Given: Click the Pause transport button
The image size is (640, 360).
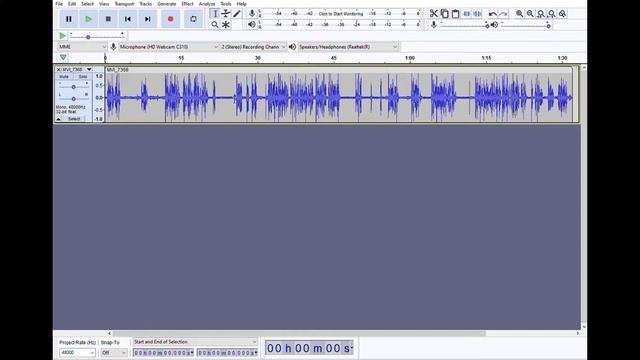Looking at the screenshot, I should pos(69,19).
